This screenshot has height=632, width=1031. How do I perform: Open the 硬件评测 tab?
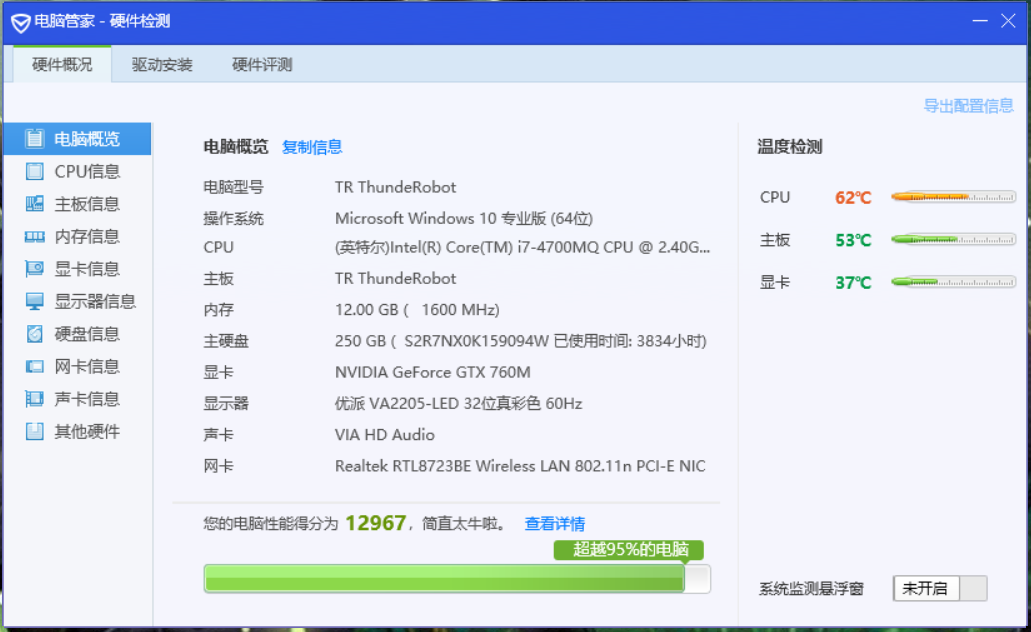point(262,64)
